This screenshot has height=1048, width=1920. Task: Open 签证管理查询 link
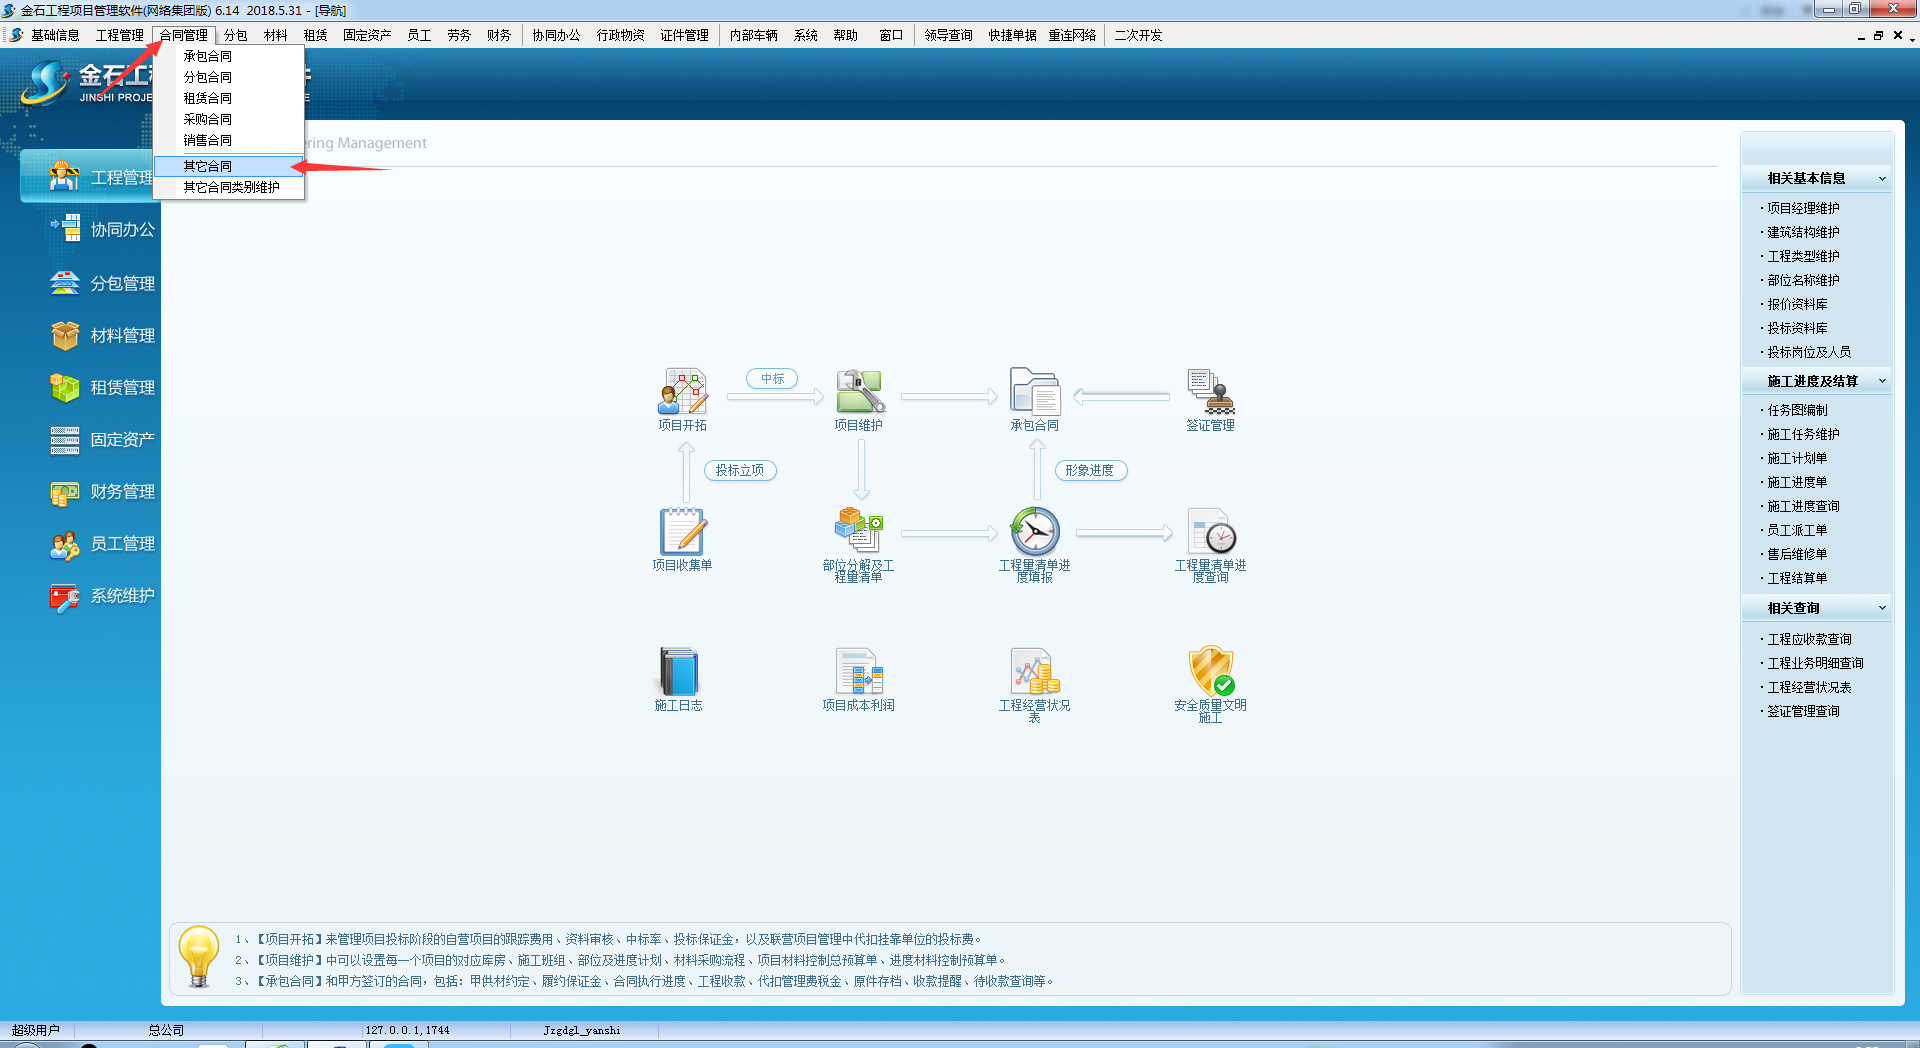coord(1803,711)
